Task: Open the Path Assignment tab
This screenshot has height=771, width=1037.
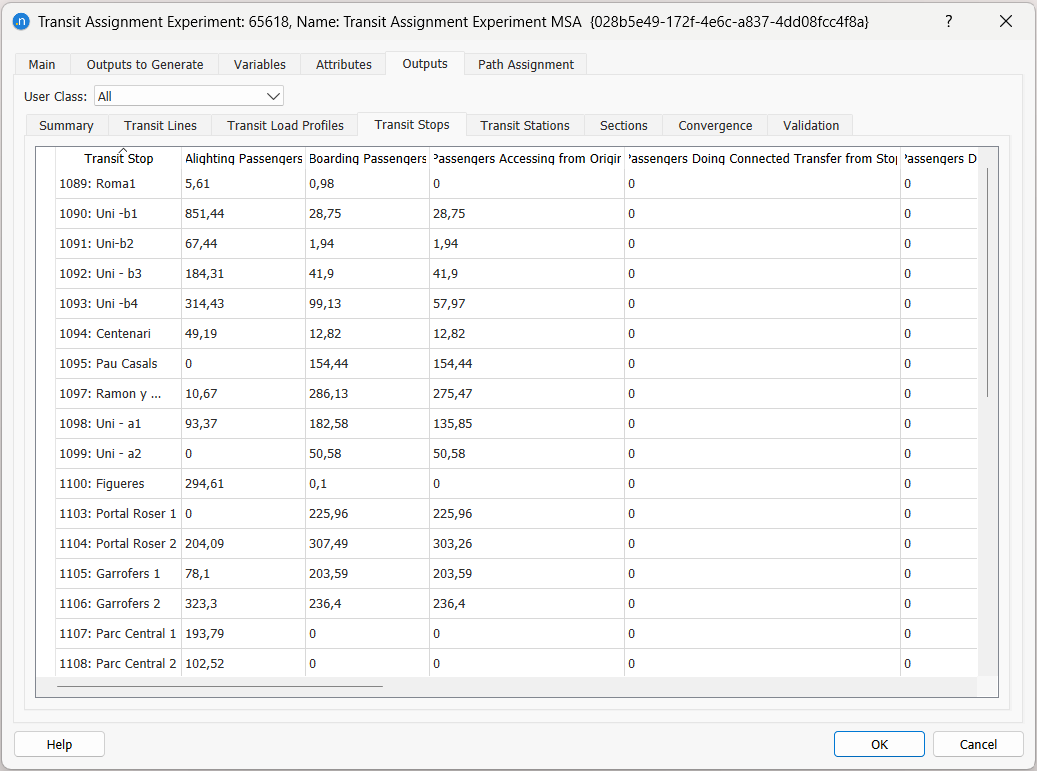Action: pos(525,63)
